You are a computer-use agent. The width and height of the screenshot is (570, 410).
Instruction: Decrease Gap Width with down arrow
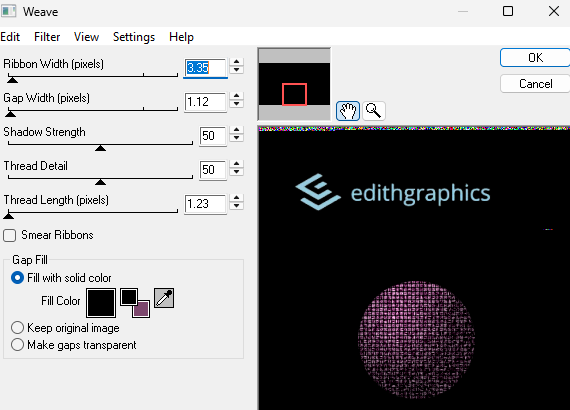click(x=237, y=104)
